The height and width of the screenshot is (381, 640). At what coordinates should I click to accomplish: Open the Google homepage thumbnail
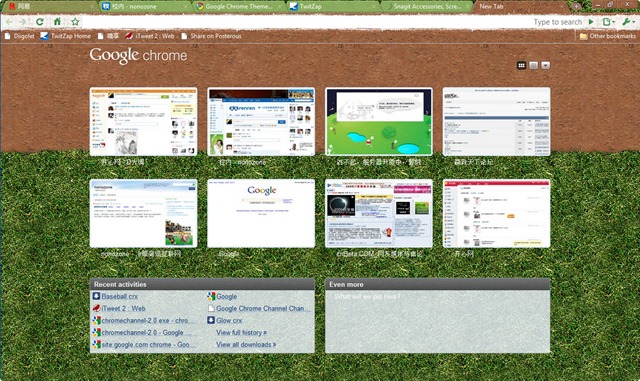point(261,213)
